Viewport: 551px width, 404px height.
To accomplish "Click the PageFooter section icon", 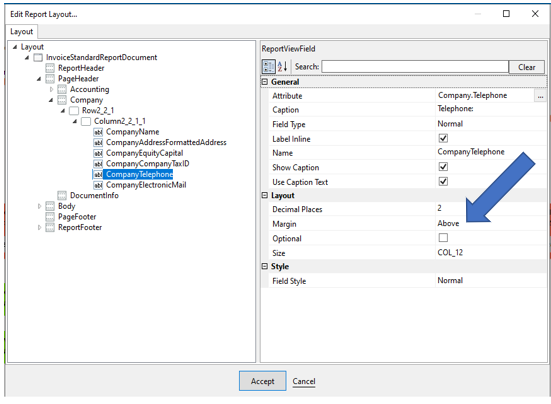I will click(x=50, y=217).
